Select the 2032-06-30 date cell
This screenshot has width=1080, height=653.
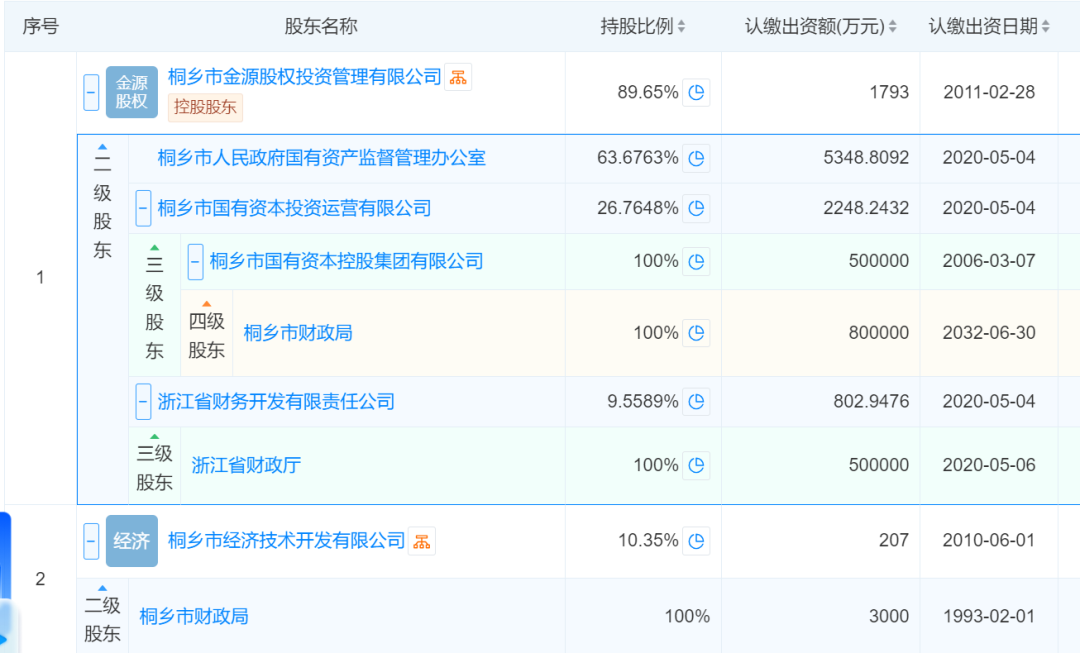coord(989,333)
